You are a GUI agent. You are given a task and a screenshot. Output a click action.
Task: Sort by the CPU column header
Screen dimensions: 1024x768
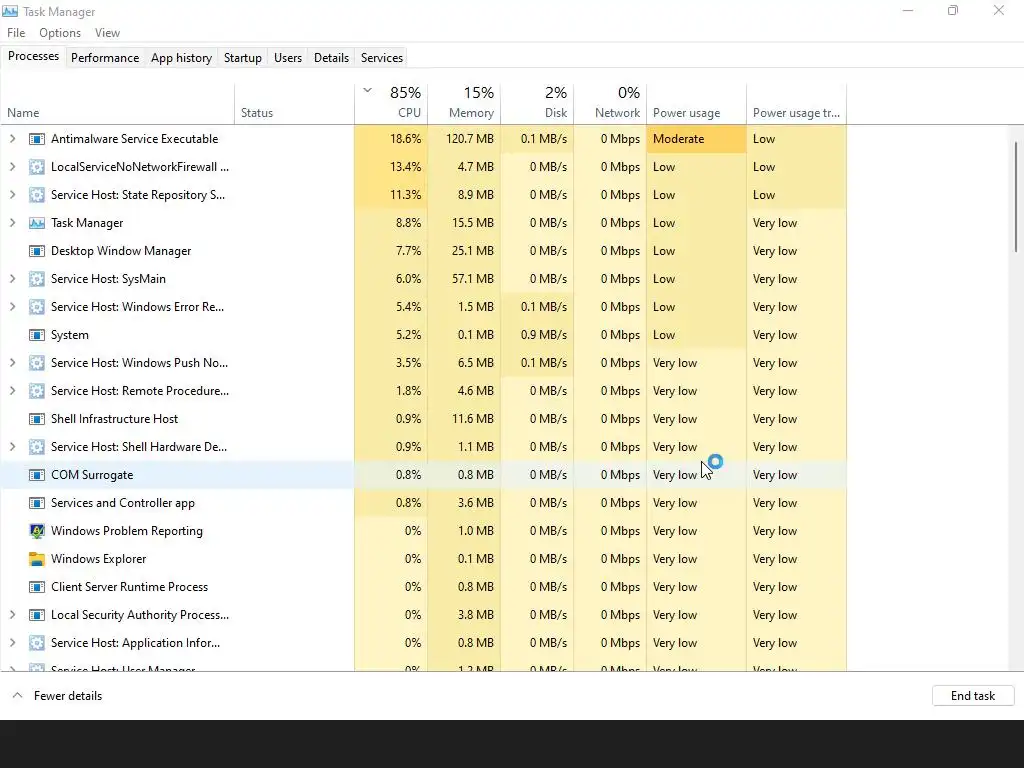tap(391, 103)
